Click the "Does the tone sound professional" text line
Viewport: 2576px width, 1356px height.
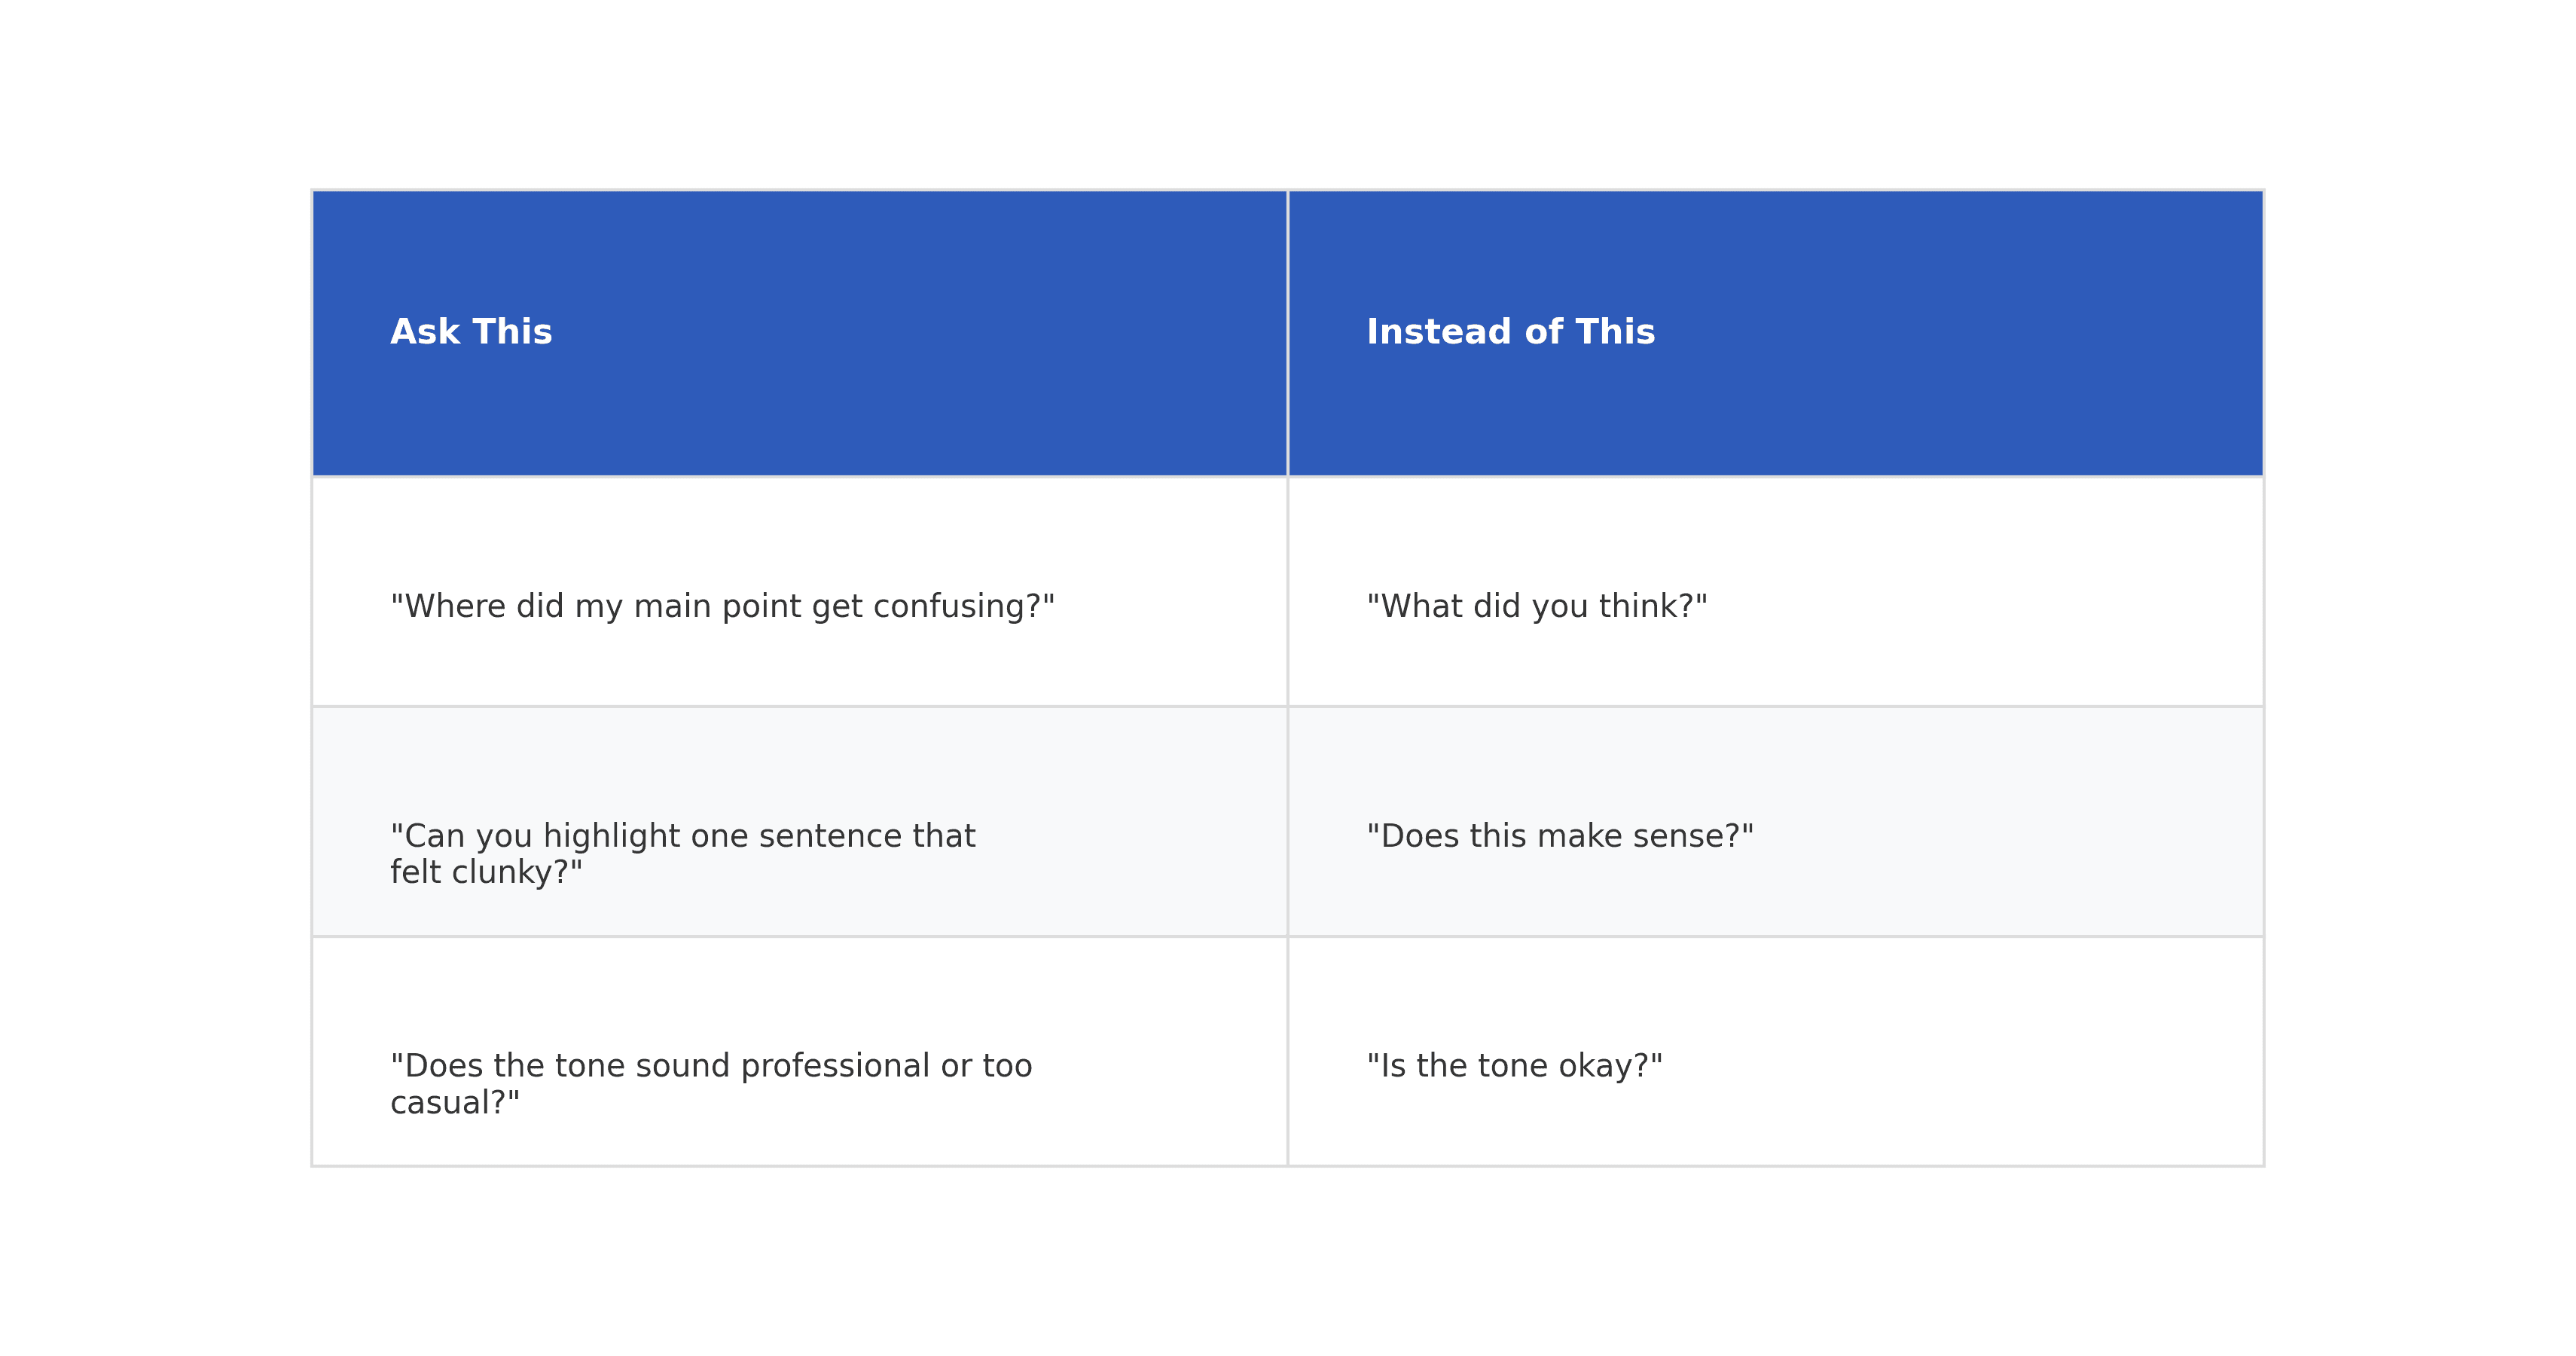click(x=710, y=1066)
